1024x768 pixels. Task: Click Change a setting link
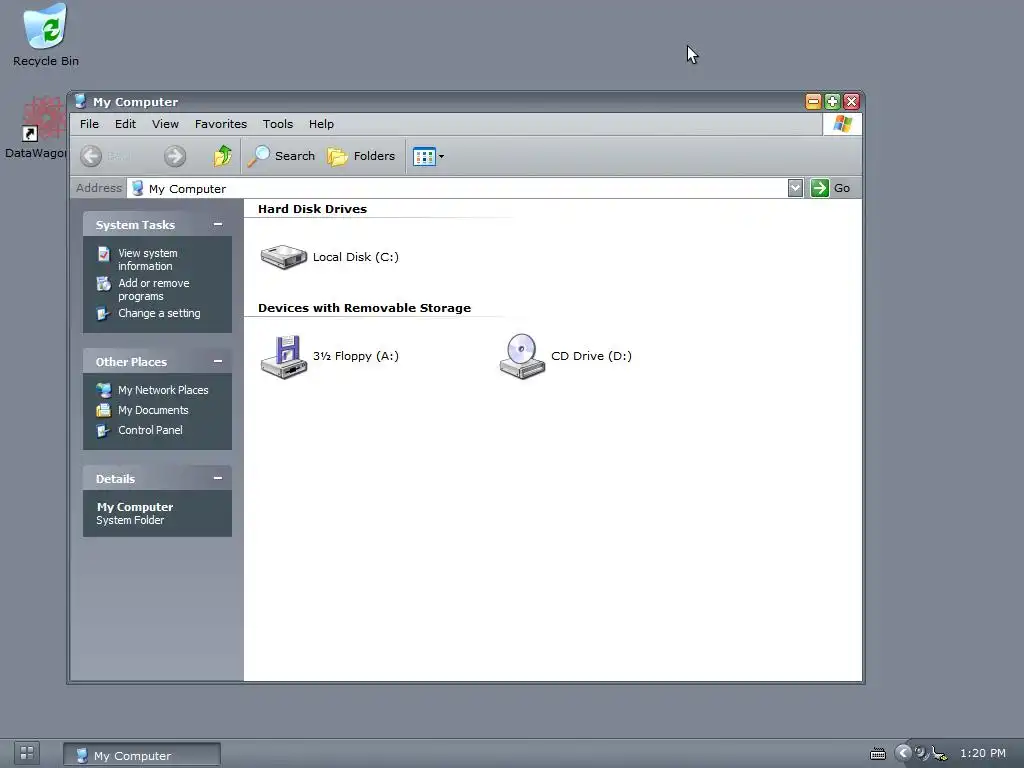(159, 313)
